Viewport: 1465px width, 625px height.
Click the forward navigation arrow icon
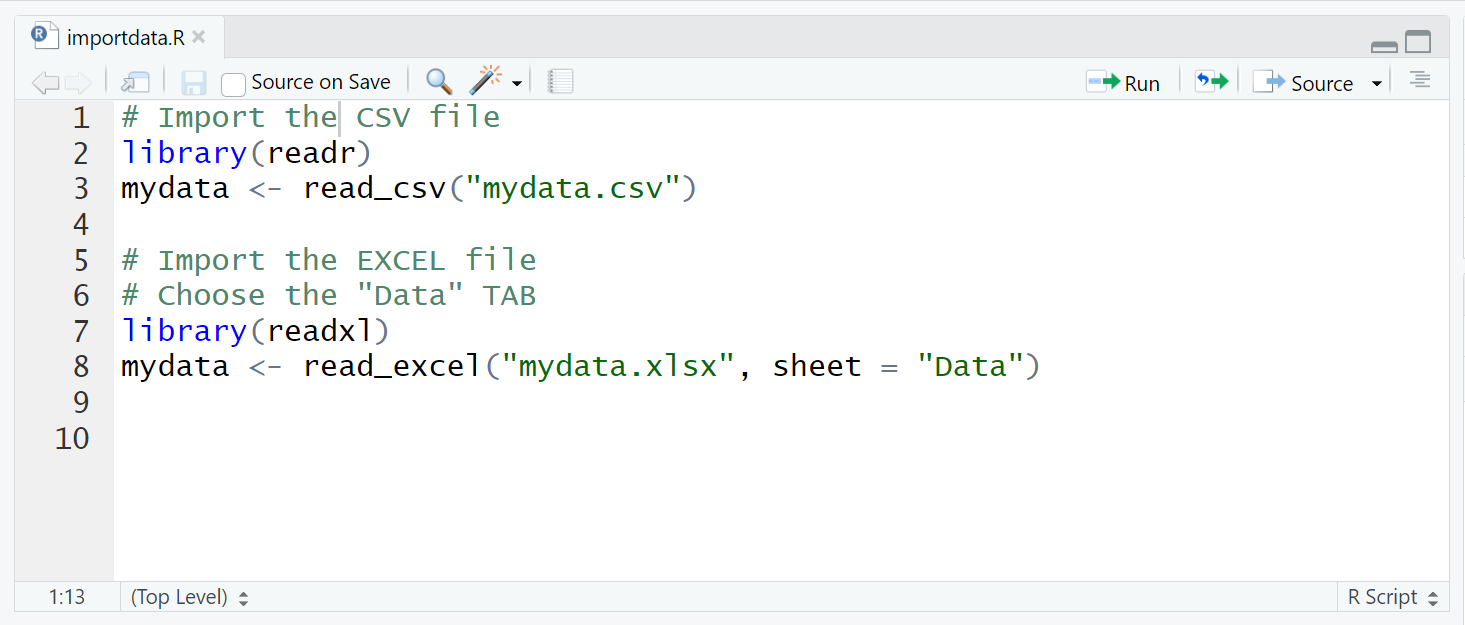click(x=78, y=83)
